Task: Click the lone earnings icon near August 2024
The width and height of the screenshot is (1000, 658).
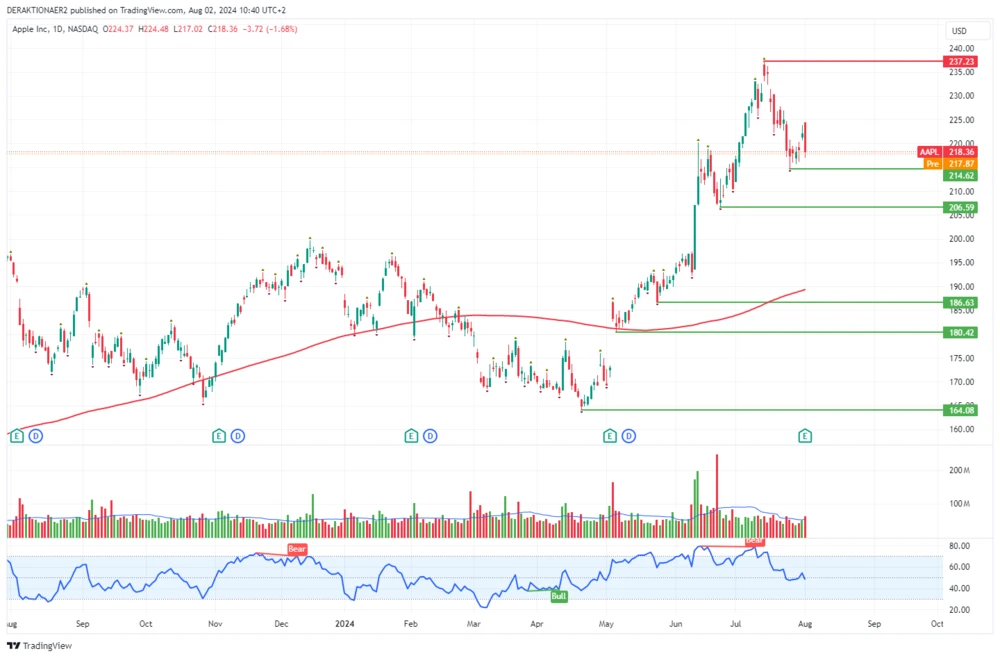Action: pos(805,436)
